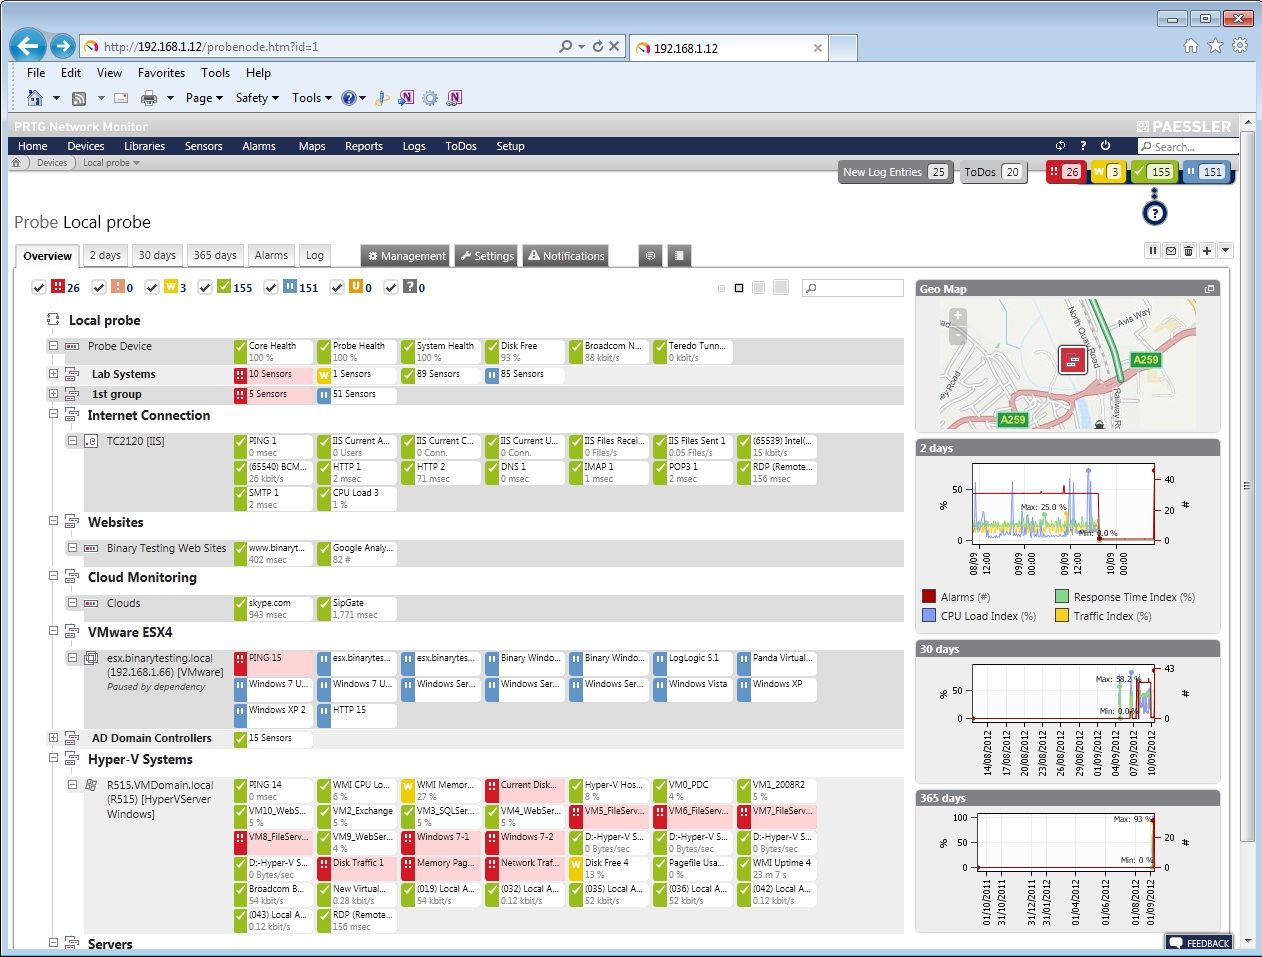Click the PRTG refresh icon
Viewport: 1262px width, 957px height.
(x=1061, y=145)
